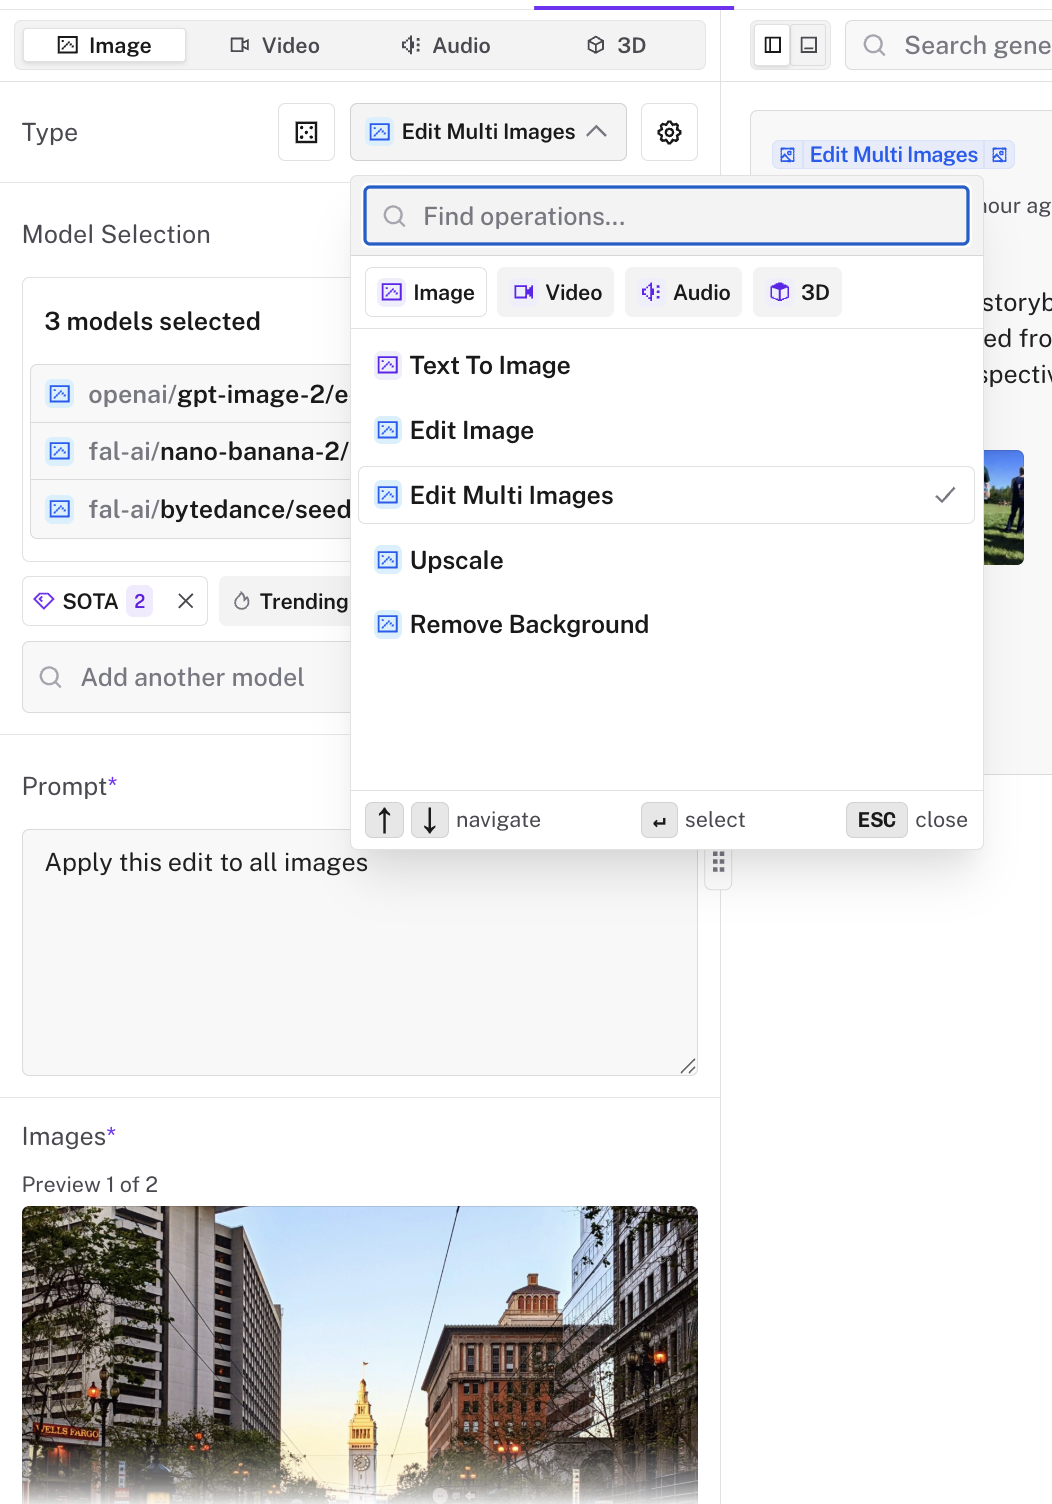
Task: Select fal-ai/bytedance/seed model row
Action: coord(191,509)
